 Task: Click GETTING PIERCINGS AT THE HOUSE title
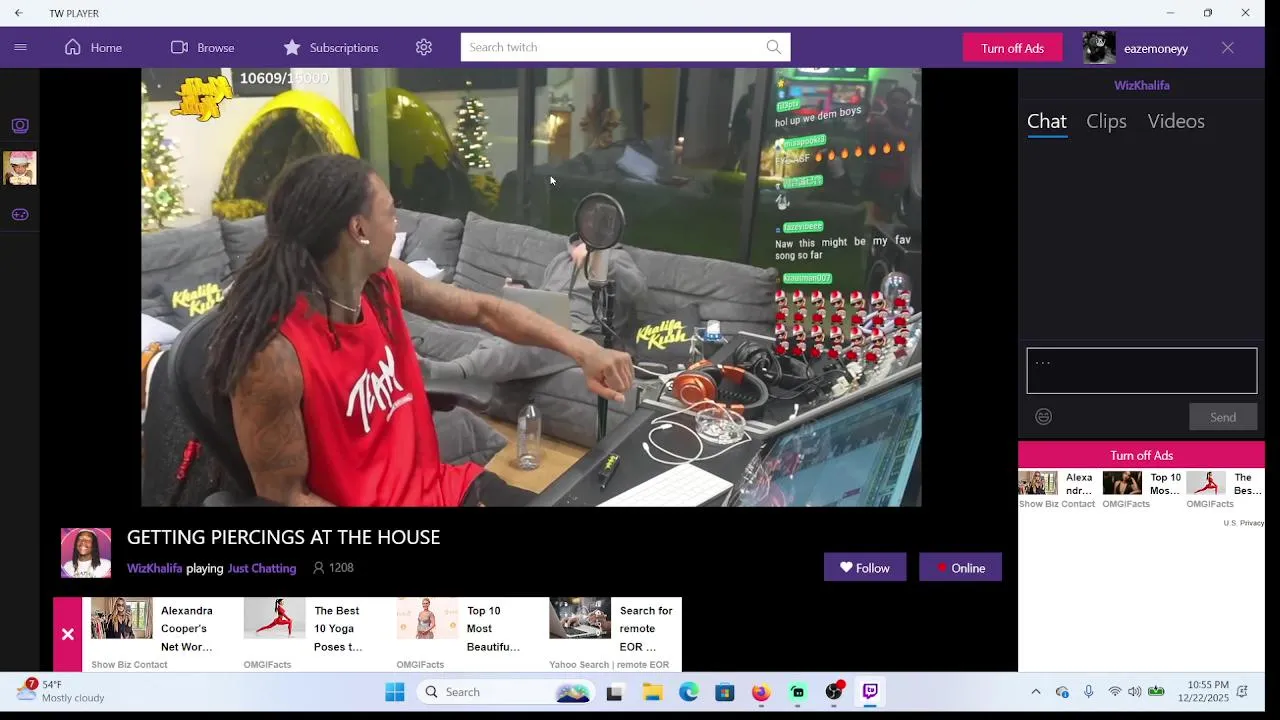283,537
